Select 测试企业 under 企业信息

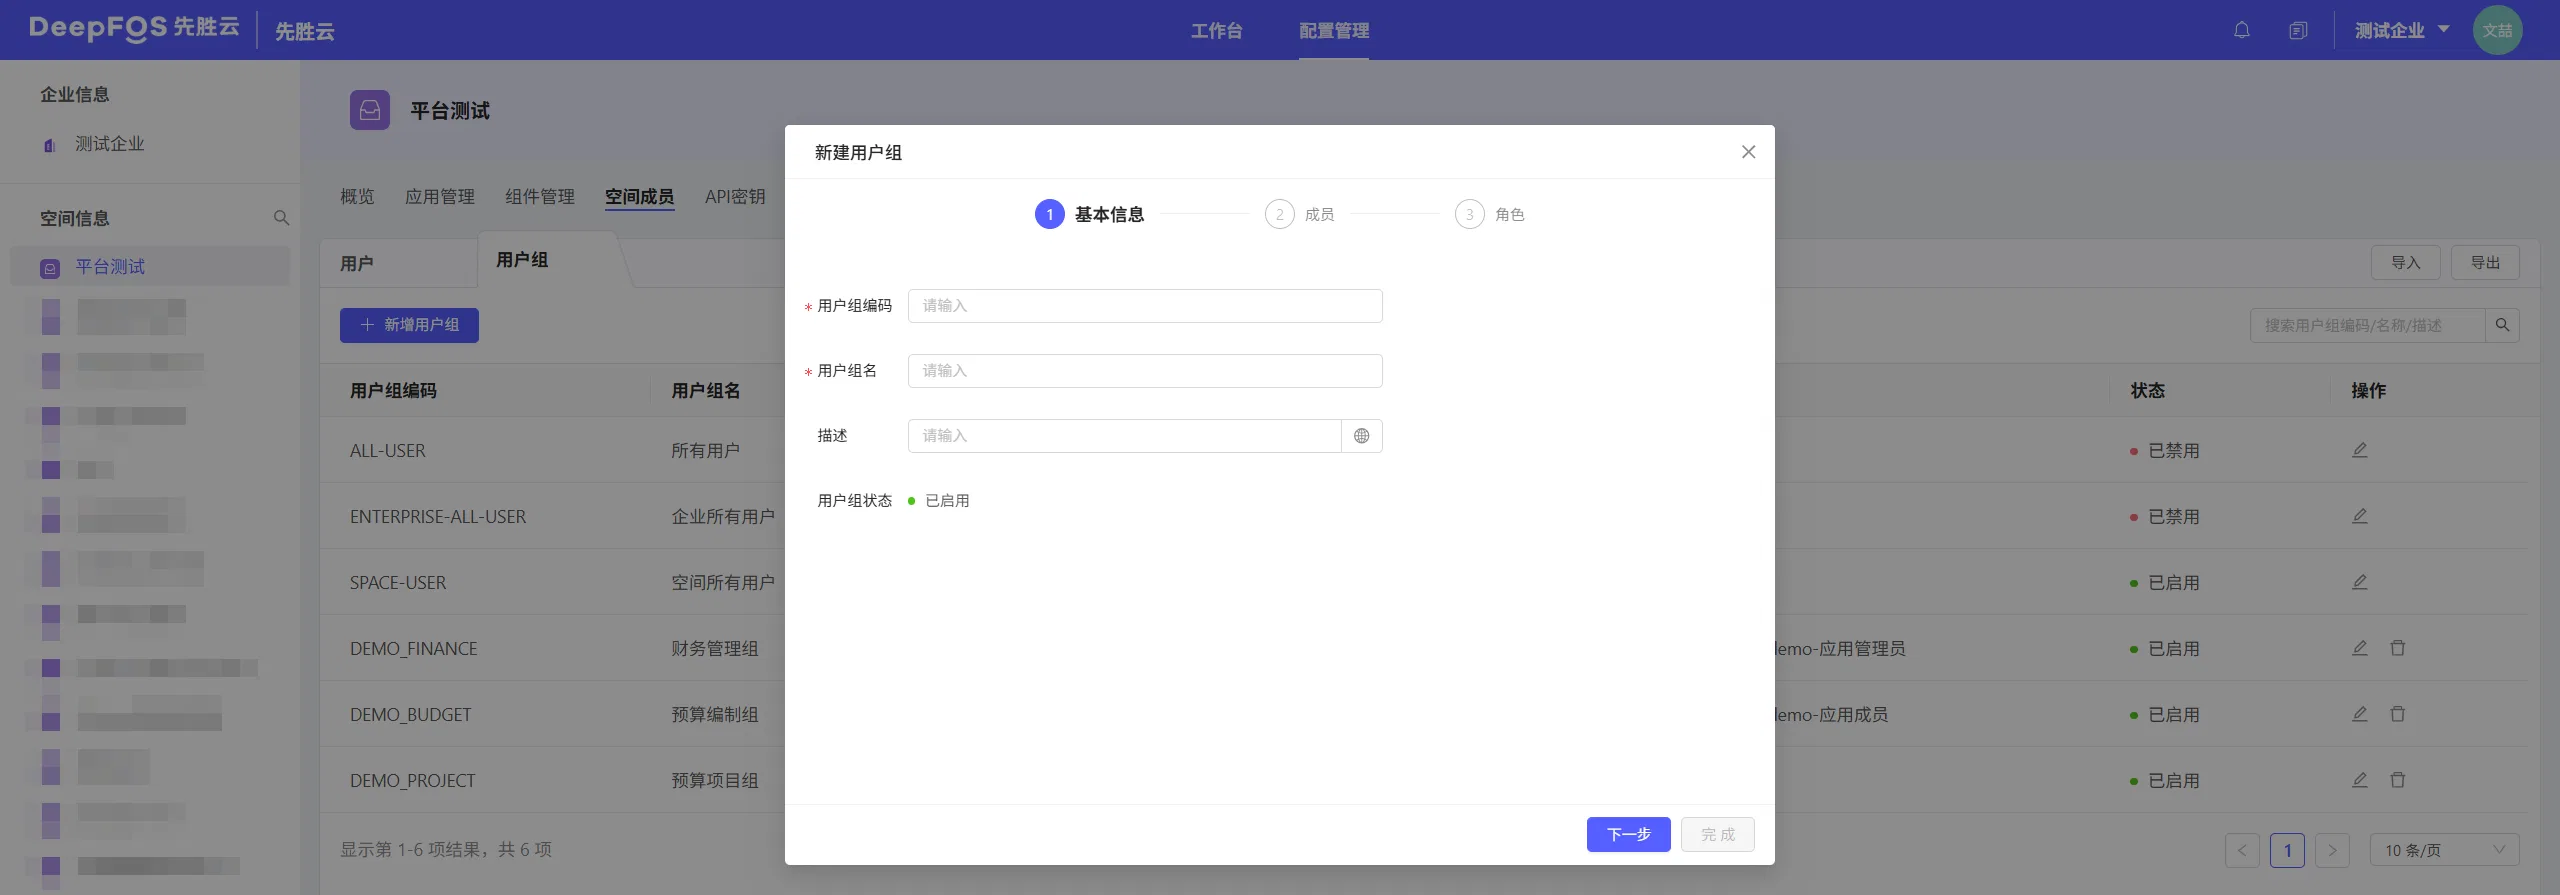click(109, 144)
